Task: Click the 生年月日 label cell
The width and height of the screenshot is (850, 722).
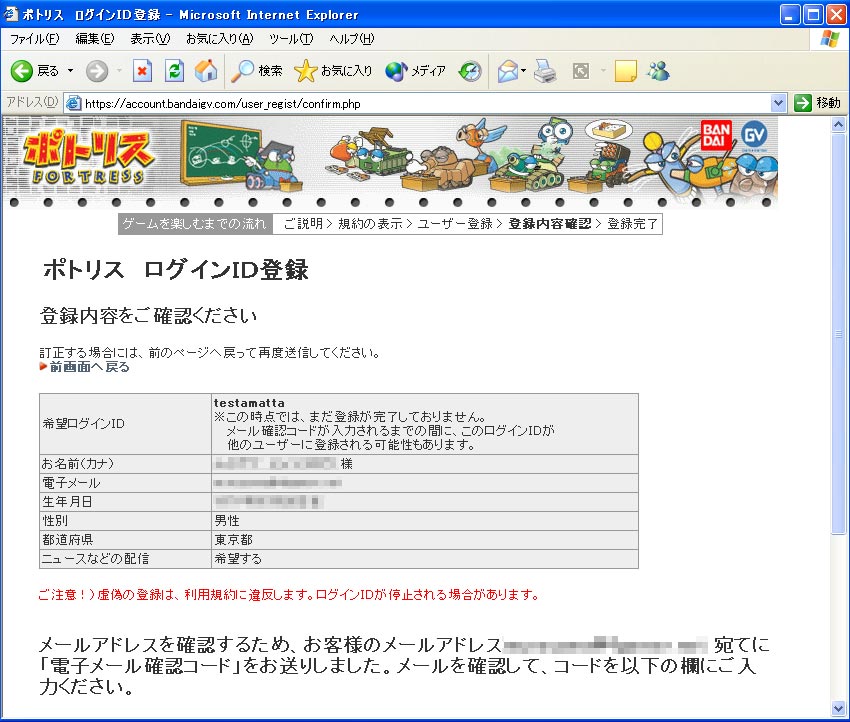Action: pyautogui.click(x=125, y=502)
